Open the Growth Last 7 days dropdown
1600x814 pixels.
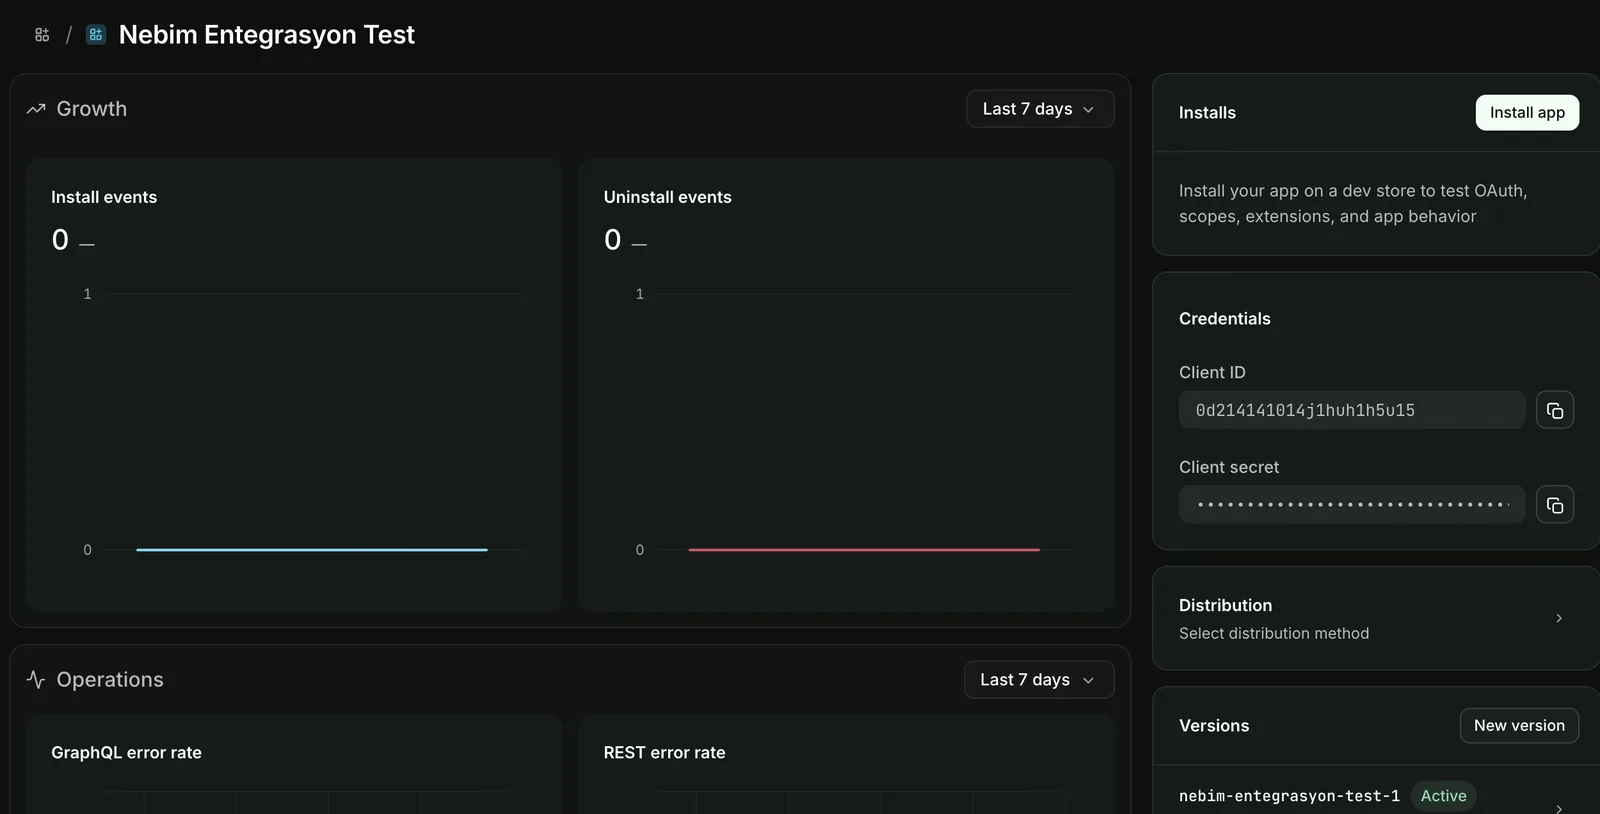1040,109
